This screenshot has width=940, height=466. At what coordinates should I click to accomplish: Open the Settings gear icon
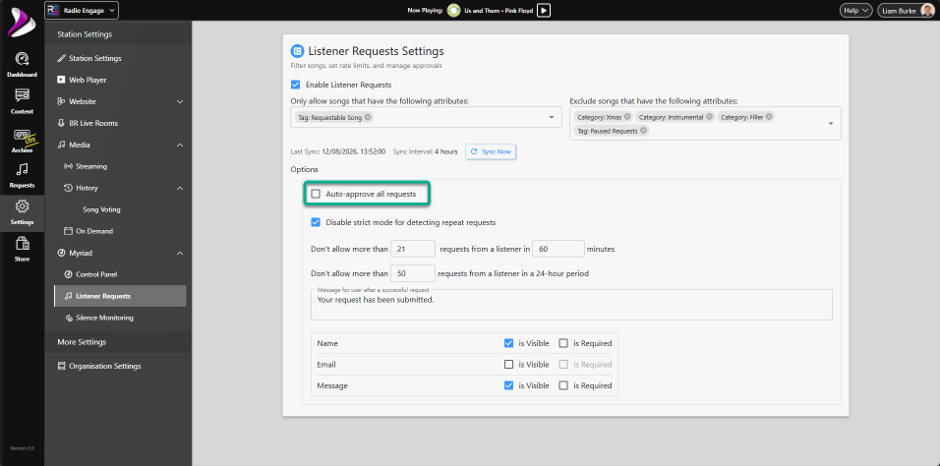pos(22,206)
